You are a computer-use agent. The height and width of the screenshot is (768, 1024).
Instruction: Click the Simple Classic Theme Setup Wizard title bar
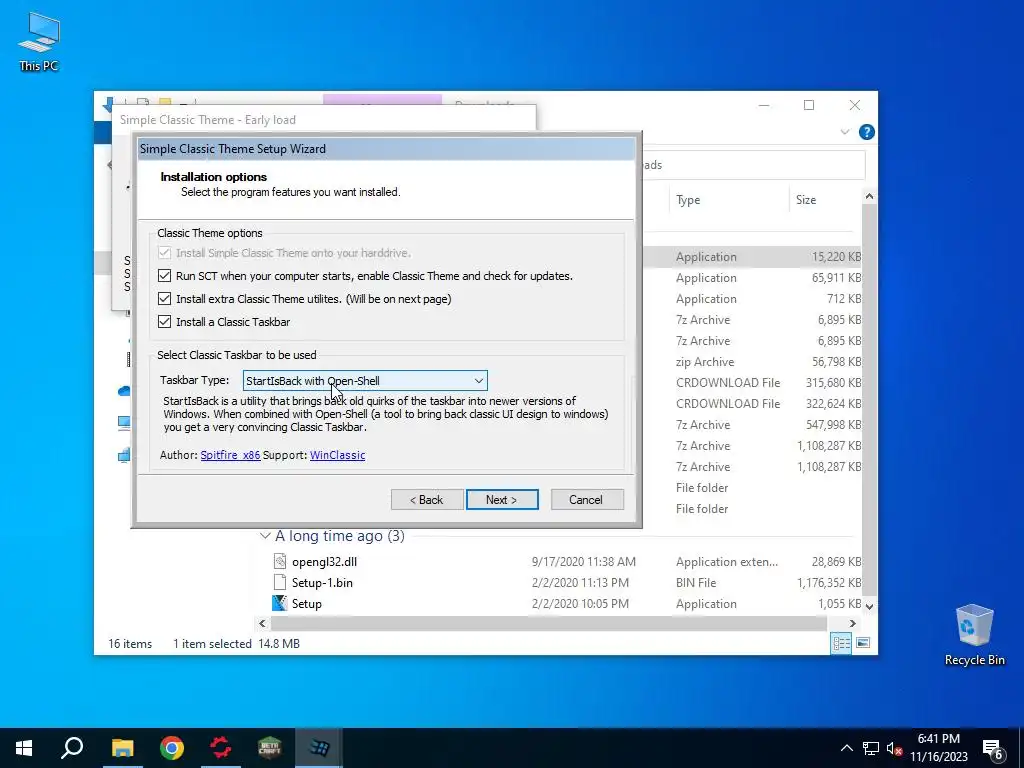(387, 149)
